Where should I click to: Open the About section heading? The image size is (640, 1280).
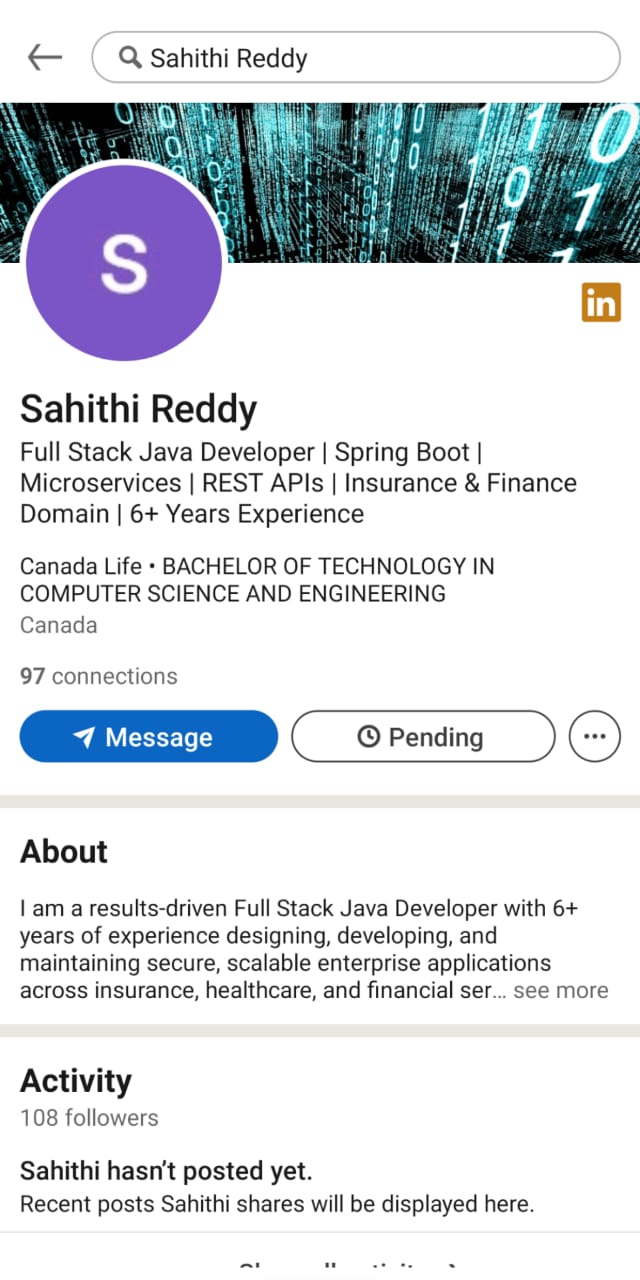coord(64,852)
